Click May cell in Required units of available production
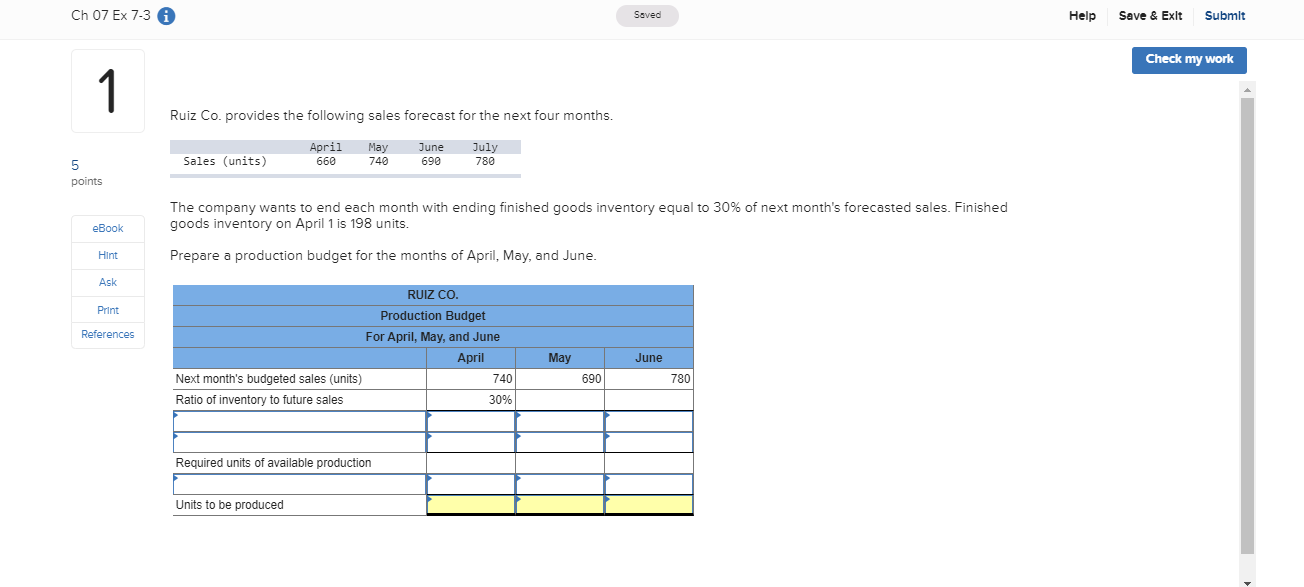This screenshot has height=587, width=1304. coord(560,463)
